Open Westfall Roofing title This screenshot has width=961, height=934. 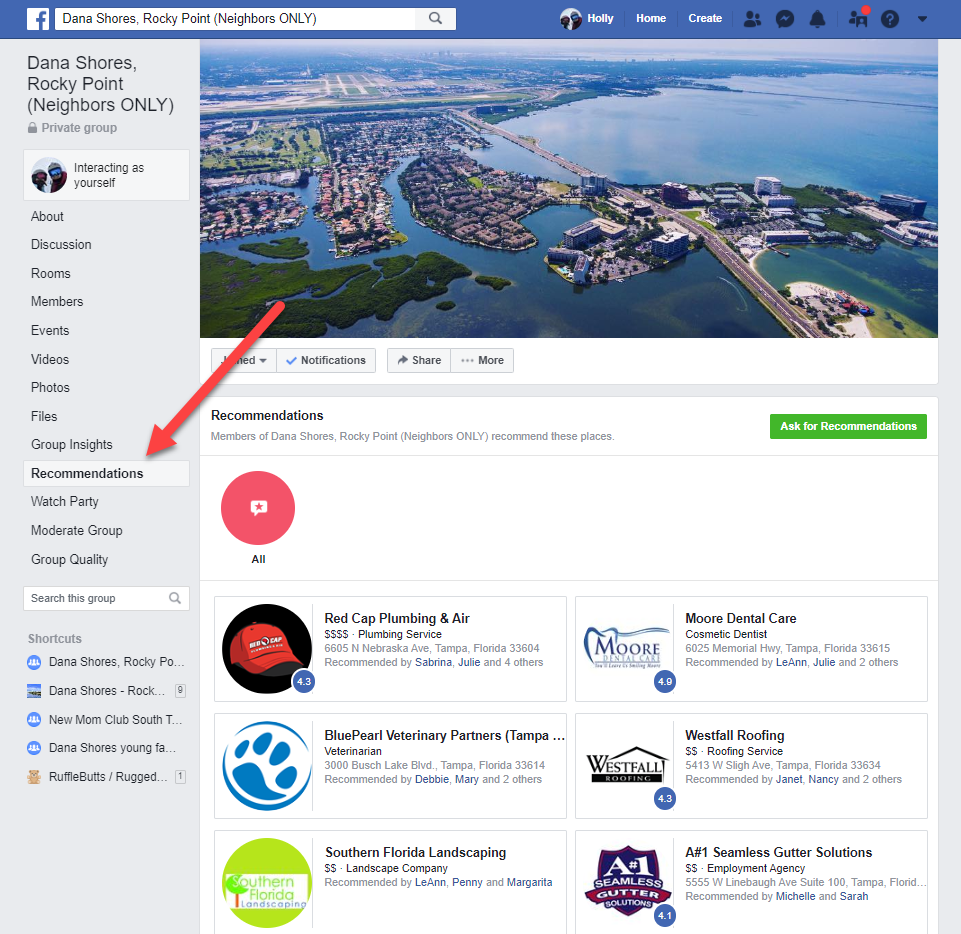(735, 735)
